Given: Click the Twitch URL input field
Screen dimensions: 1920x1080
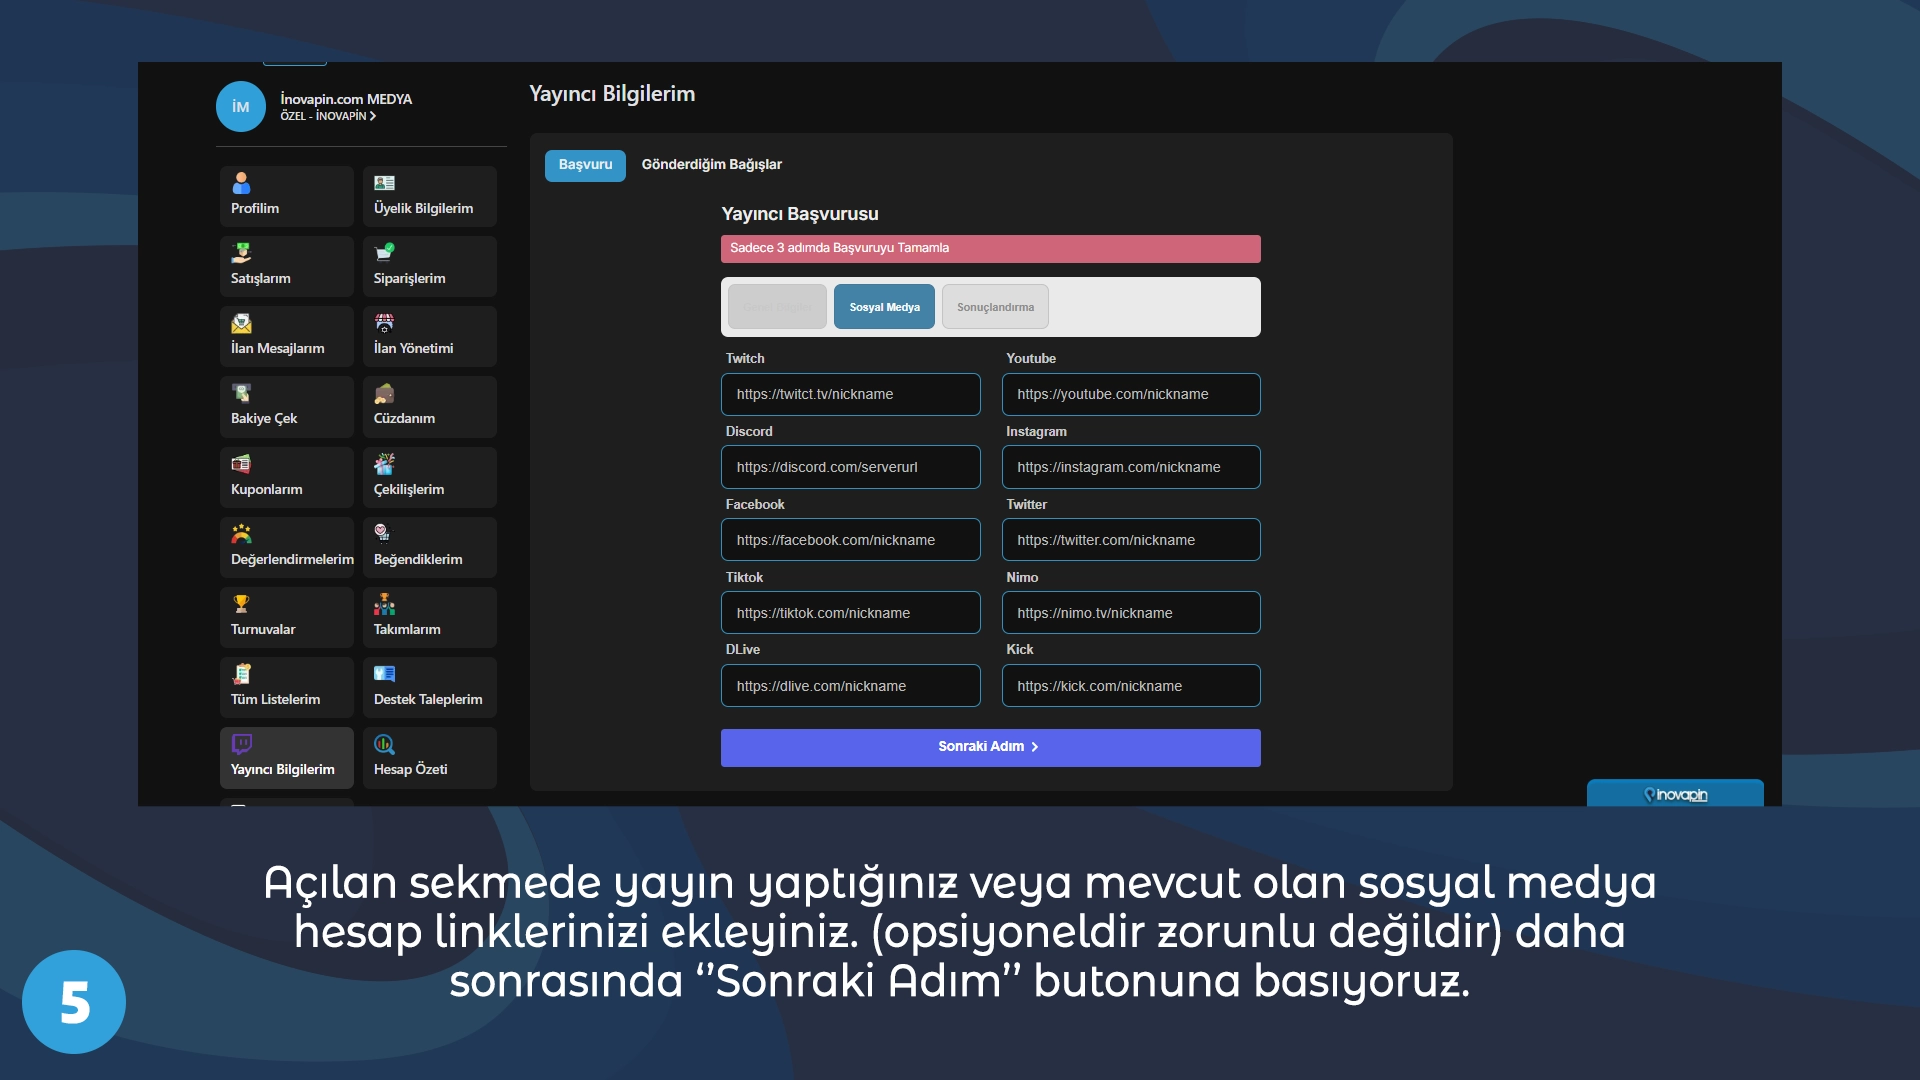Looking at the screenshot, I should click(851, 394).
